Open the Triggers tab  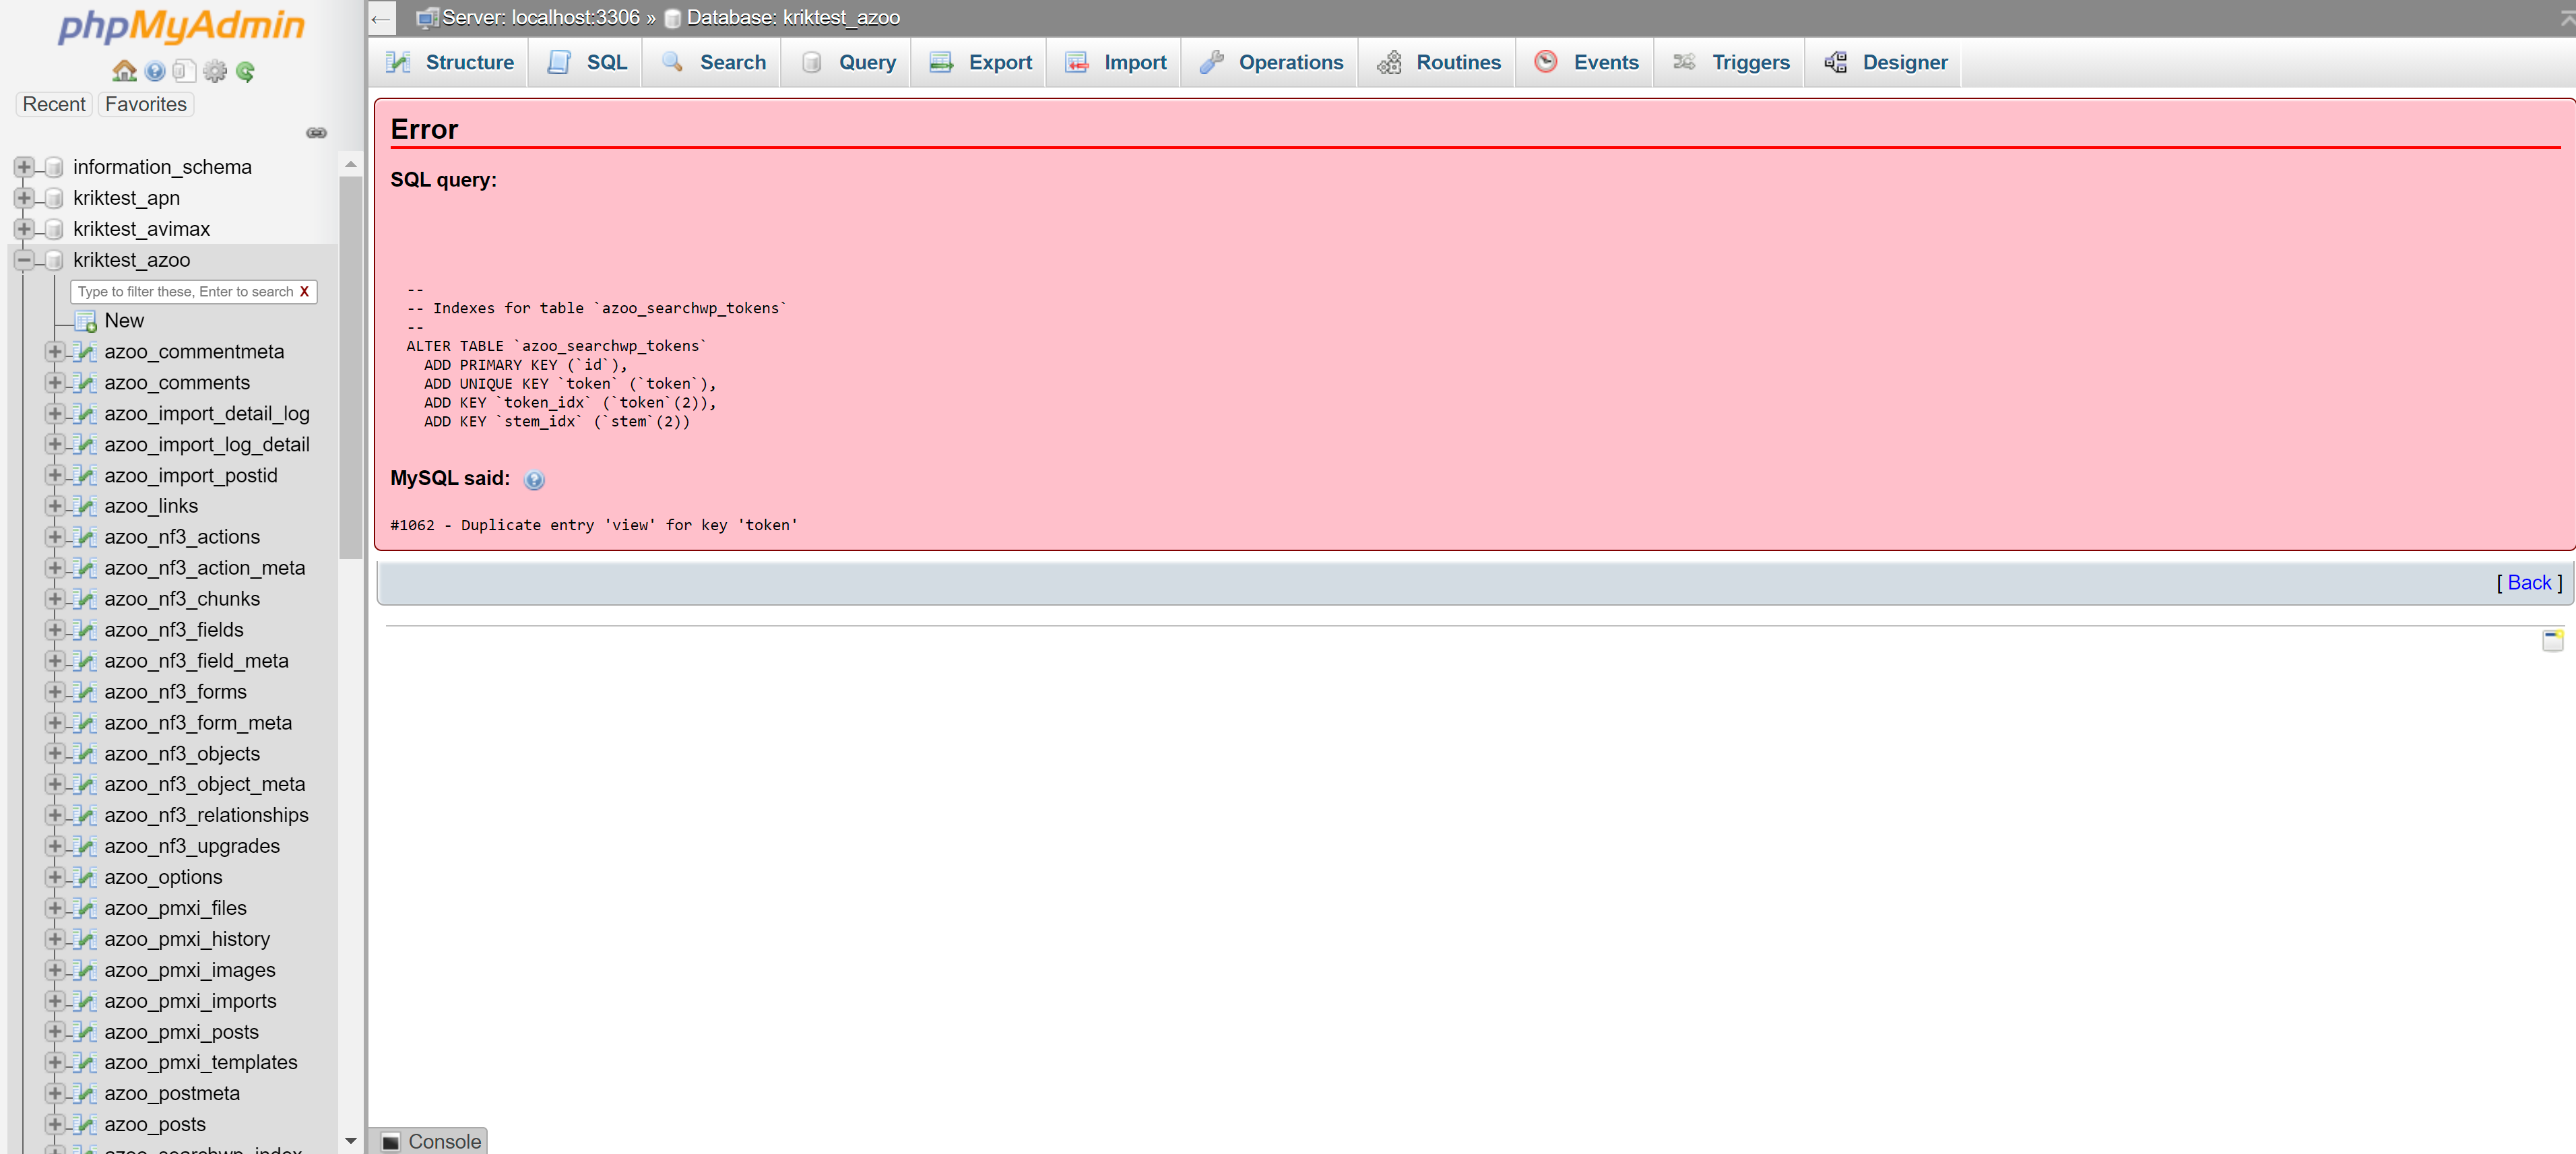click(1730, 62)
